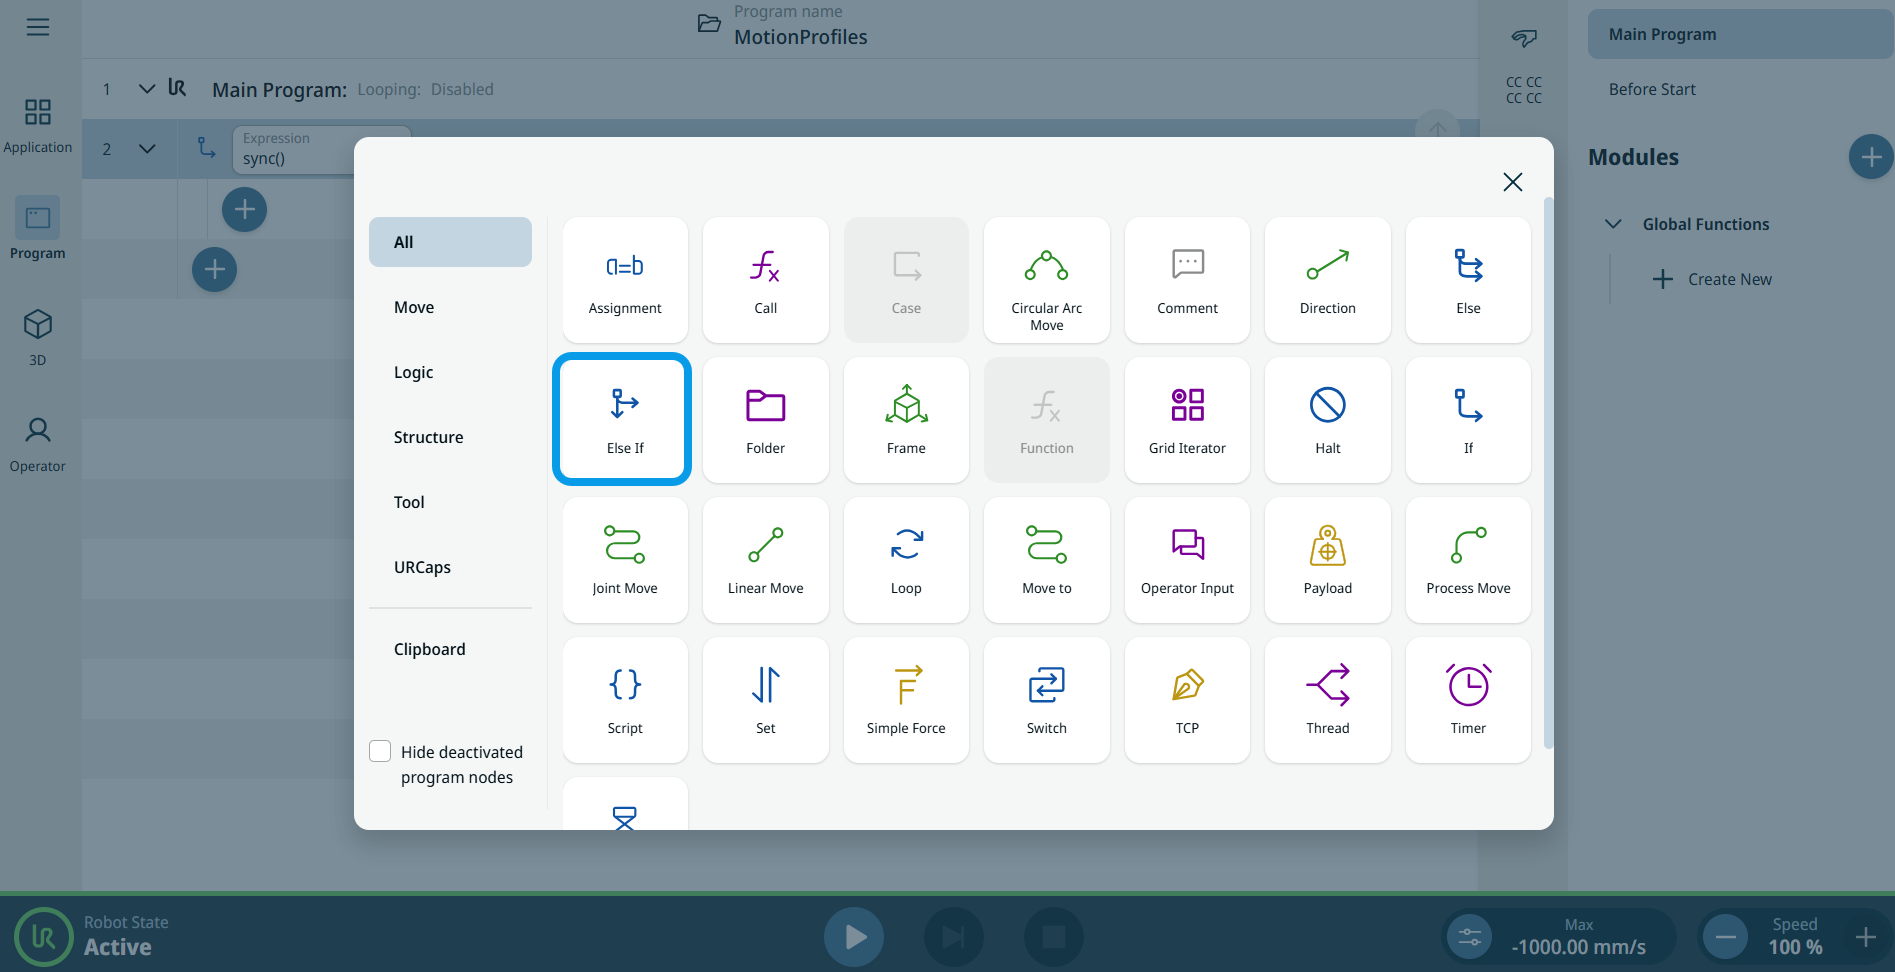Screen dimensions: 1895x972
Task: Select the Circular Arc Move node
Action: coord(1046,280)
